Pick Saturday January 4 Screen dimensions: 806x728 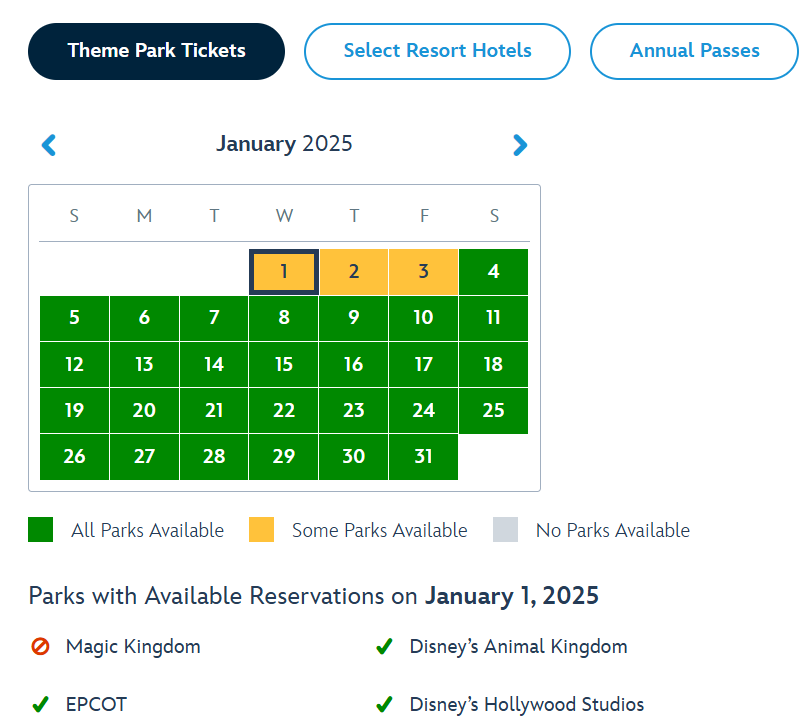(493, 272)
